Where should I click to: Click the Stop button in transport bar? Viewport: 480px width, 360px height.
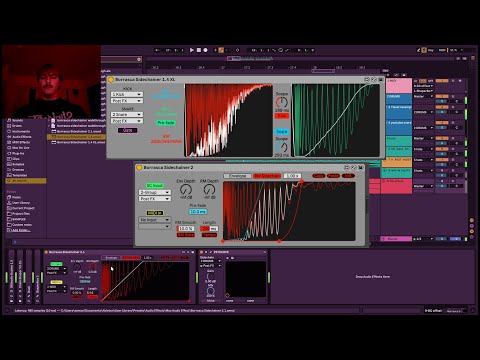click(x=199, y=50)
